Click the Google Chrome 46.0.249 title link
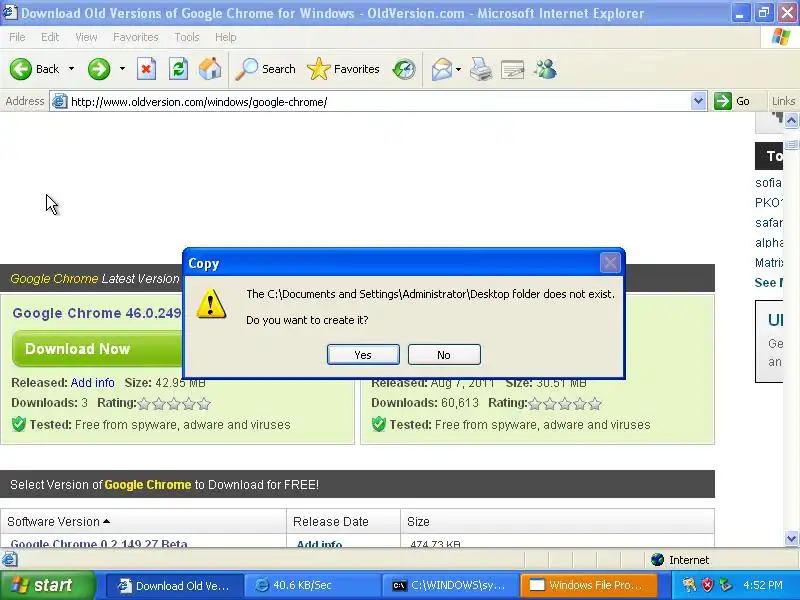Screen dimensions: 800x600 97,313
